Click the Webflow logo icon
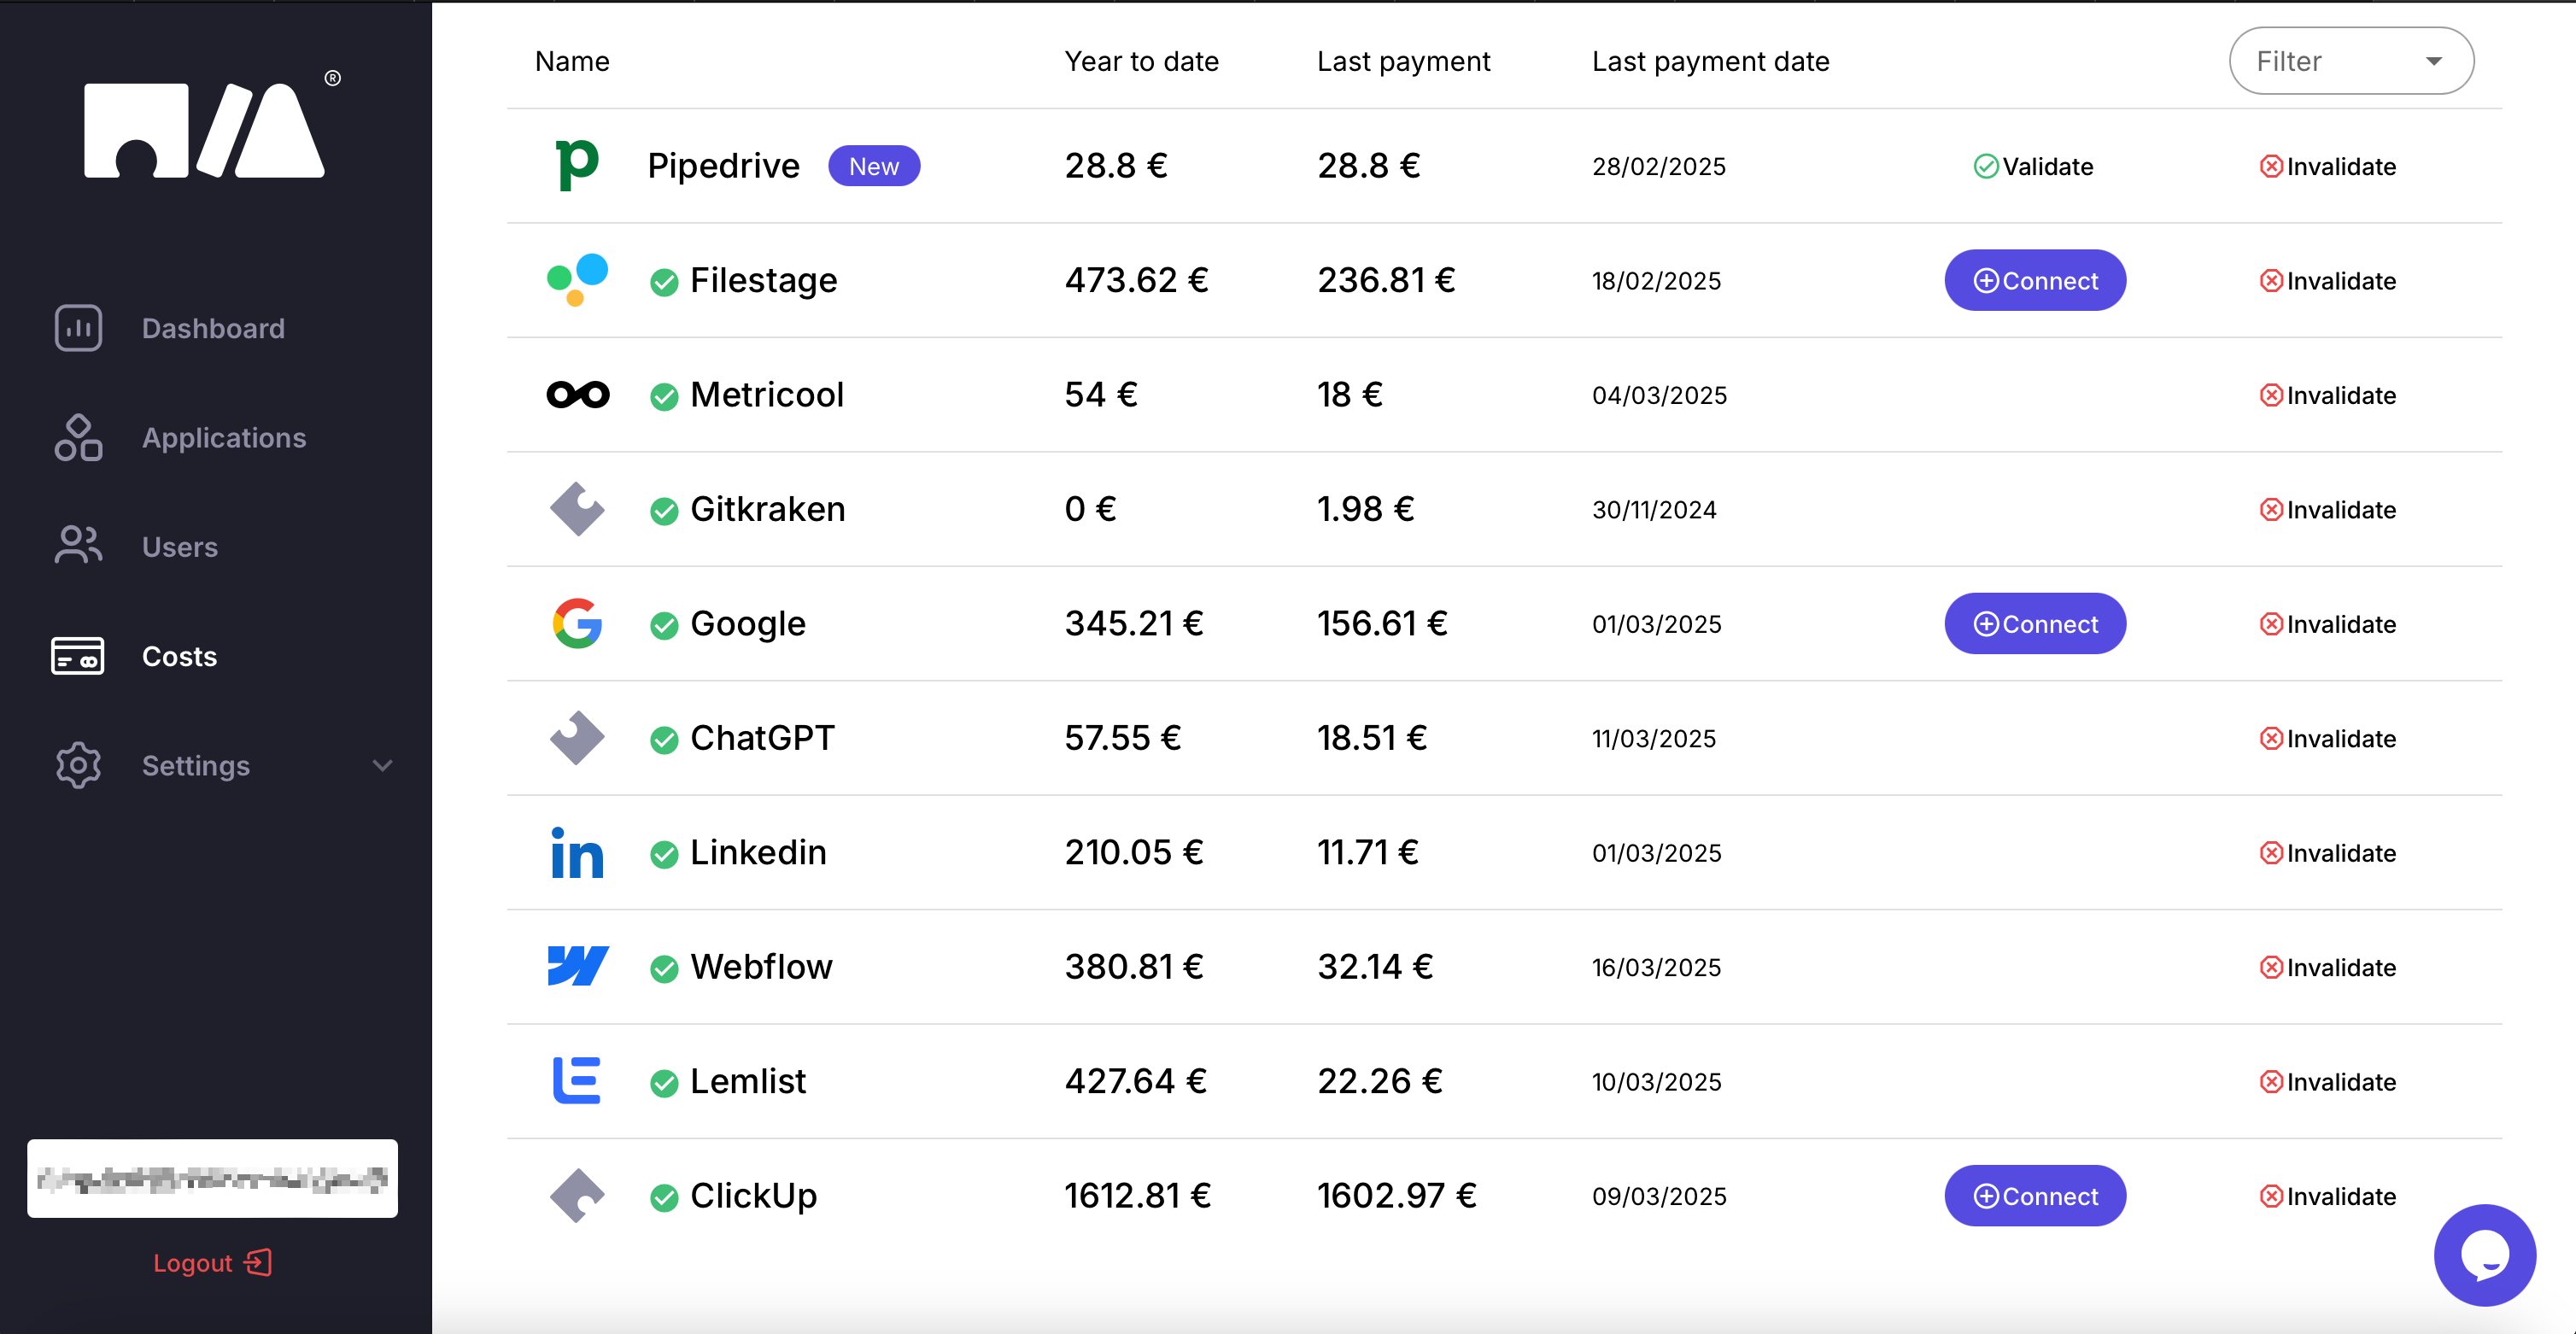2576x1334 pixels. click(577, 966)
